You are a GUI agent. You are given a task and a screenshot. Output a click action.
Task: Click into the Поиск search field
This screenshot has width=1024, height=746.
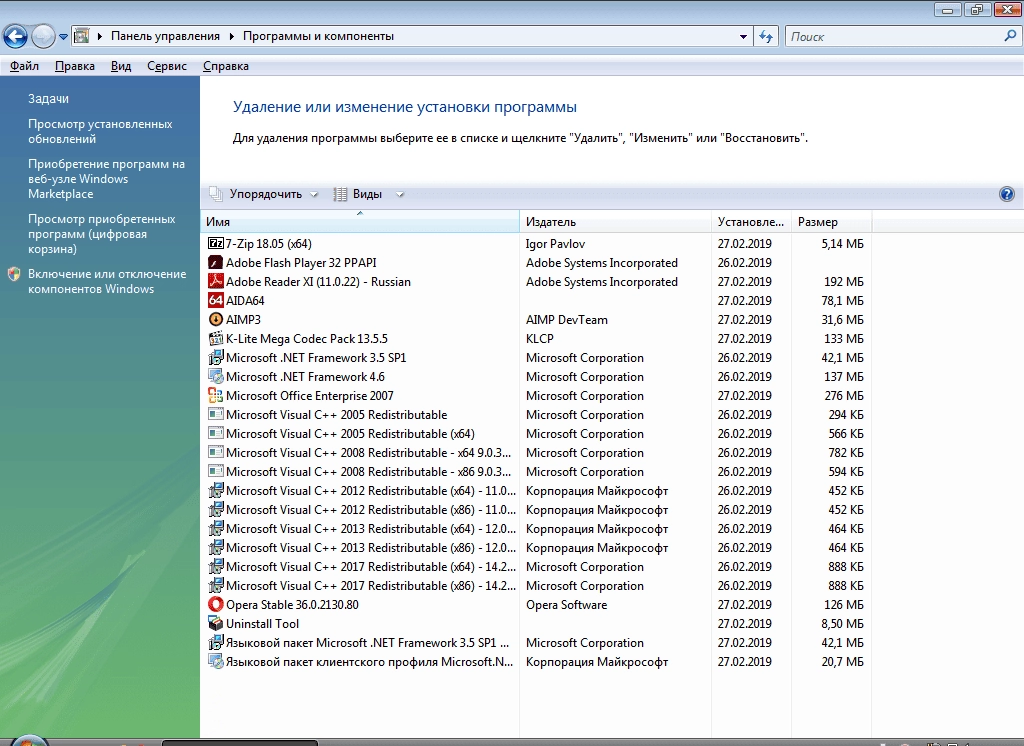tap(893, 37)
